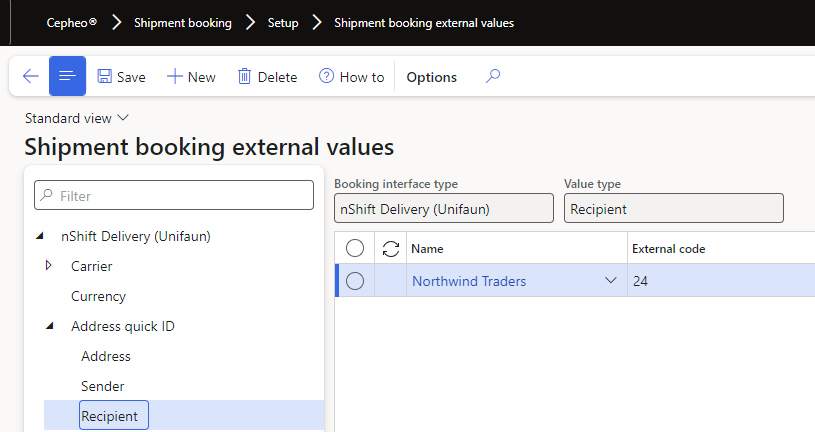Open the Options menu
This screenshot has height=432, width=815.
[x=431, y=77]
